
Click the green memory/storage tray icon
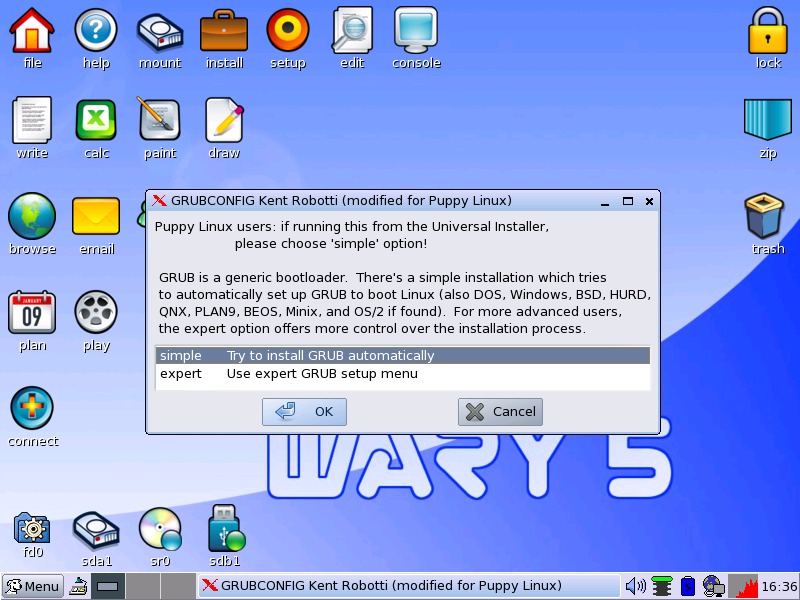tap(662, 586)
